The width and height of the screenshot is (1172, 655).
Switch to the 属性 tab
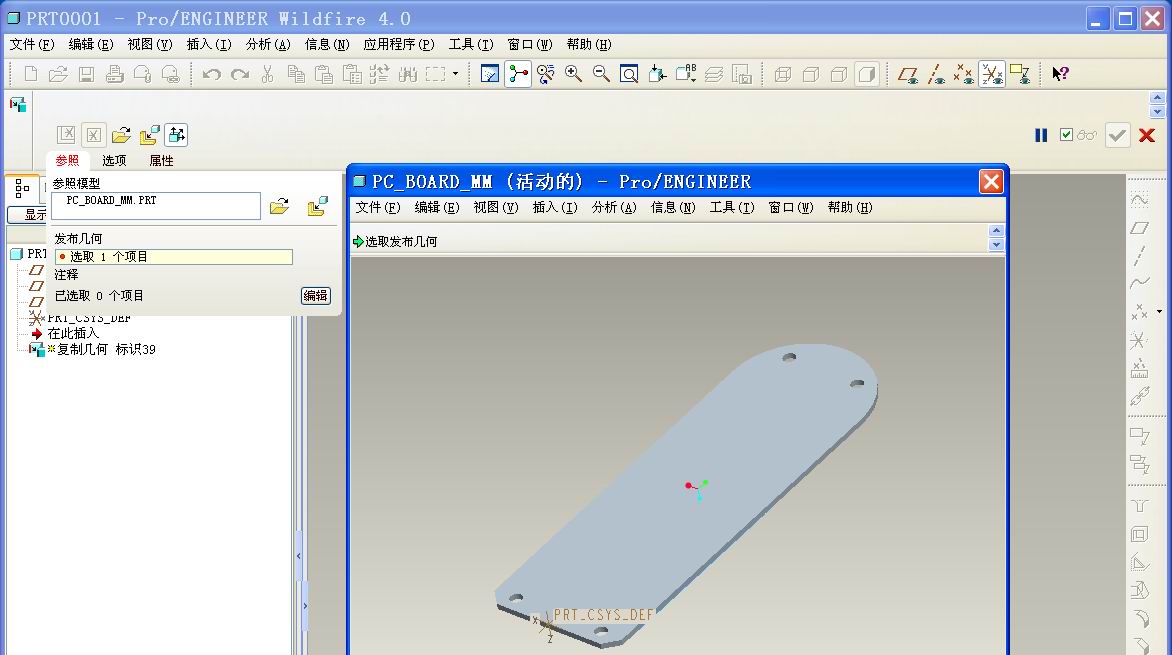[x=161, y=161]
